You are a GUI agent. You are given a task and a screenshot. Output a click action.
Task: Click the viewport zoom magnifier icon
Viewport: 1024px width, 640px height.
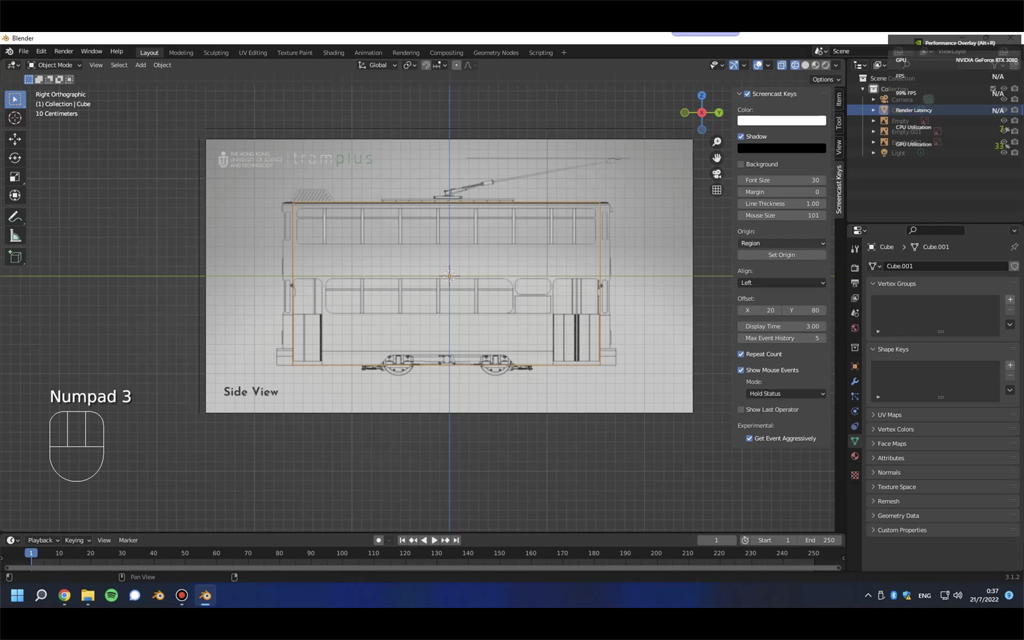716,142
